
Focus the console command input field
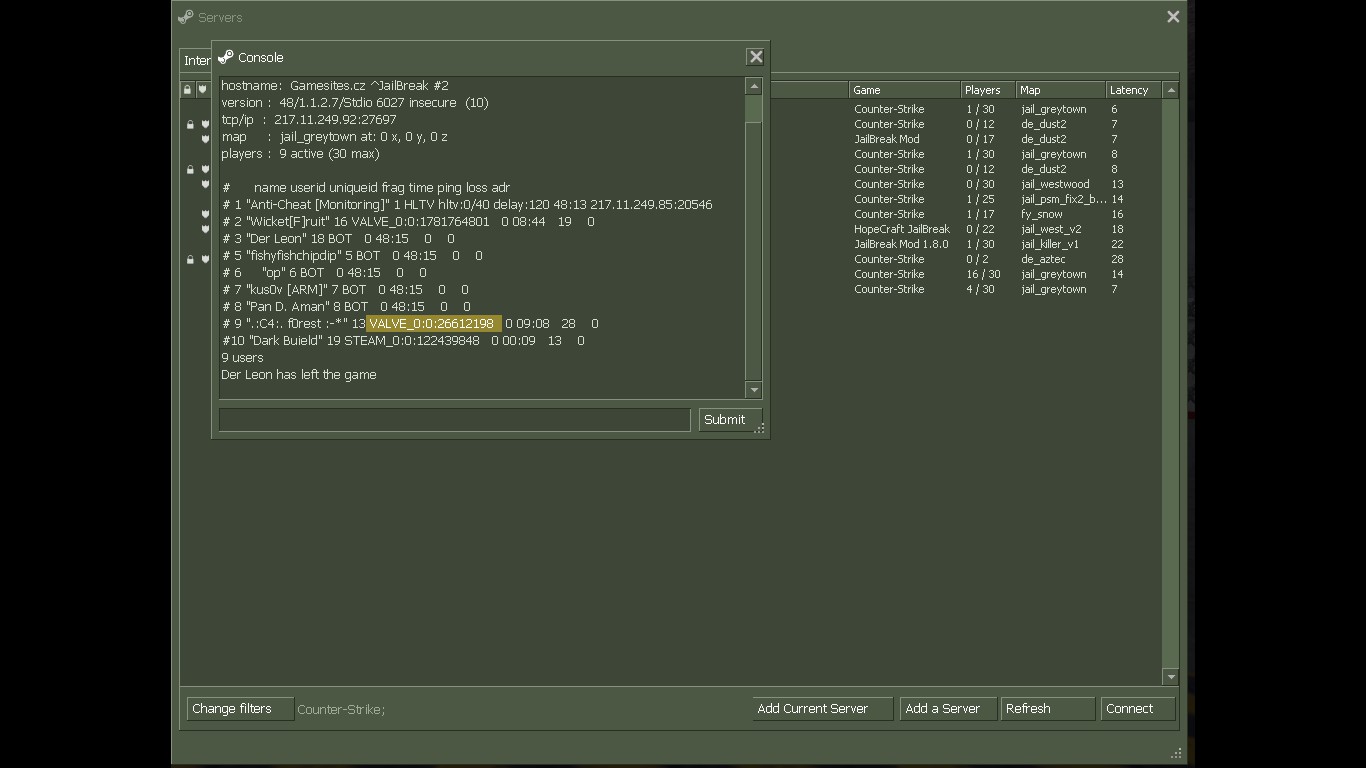click(x=455, y=420)
